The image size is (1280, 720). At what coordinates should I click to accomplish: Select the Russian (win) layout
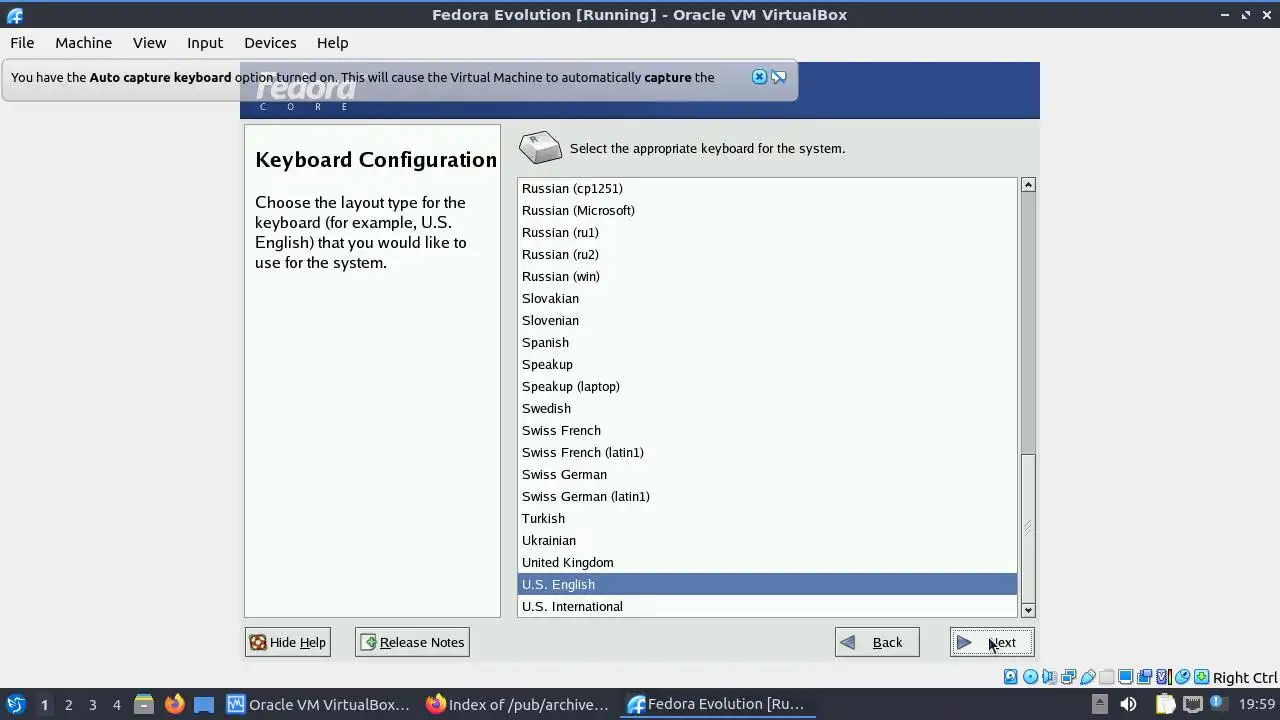tap(767, 276)
